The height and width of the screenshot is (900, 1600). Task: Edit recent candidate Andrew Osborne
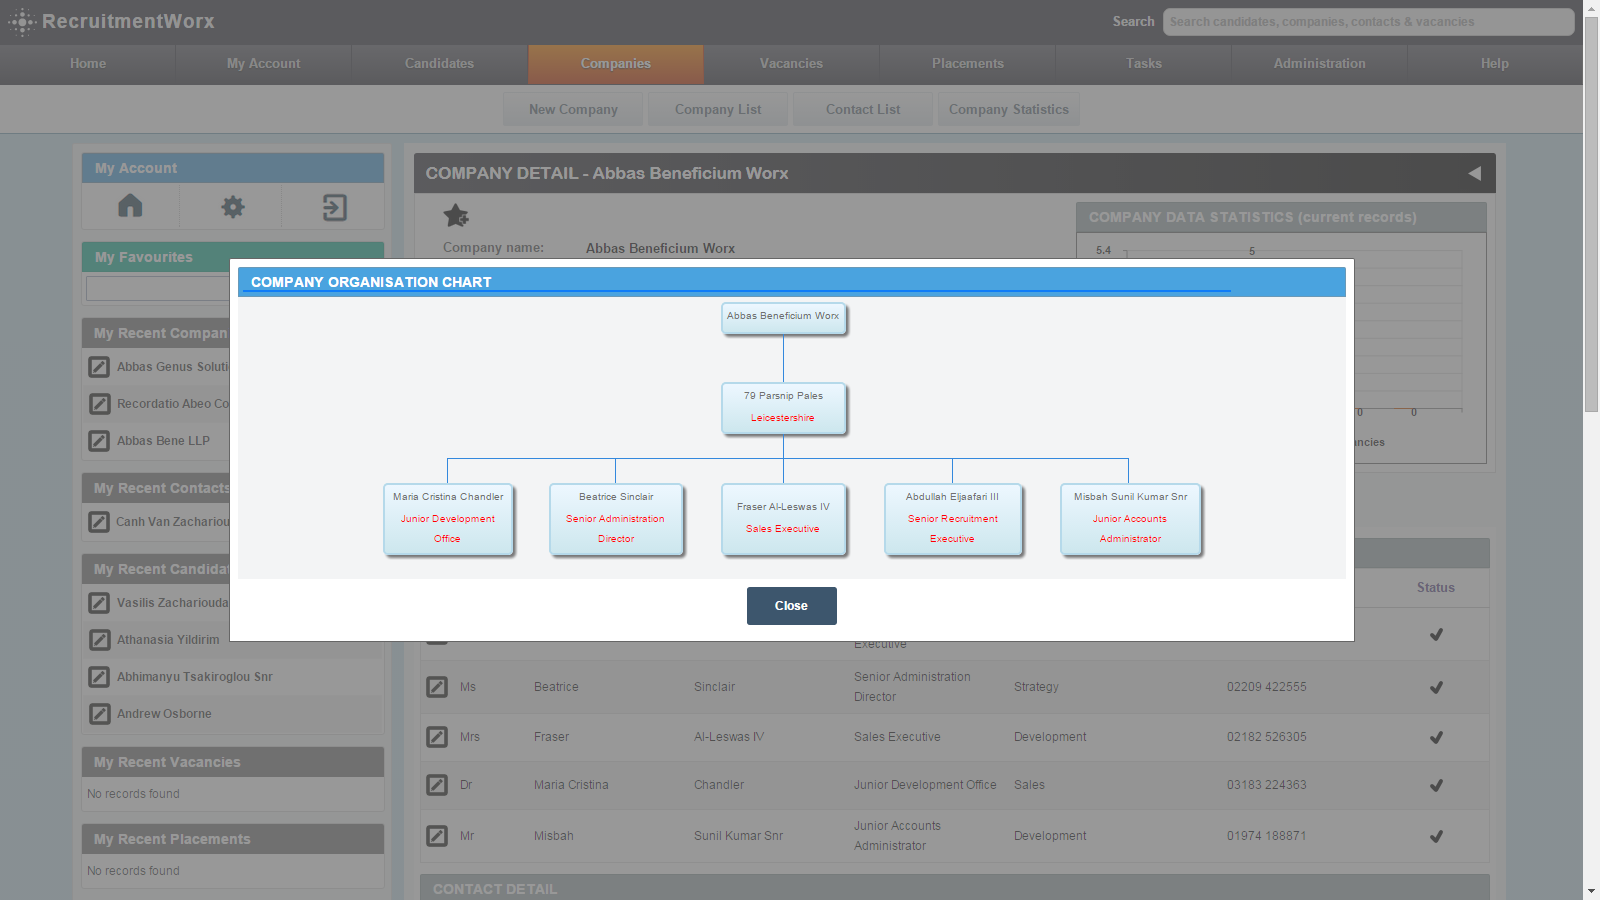(x=99, y=714)
